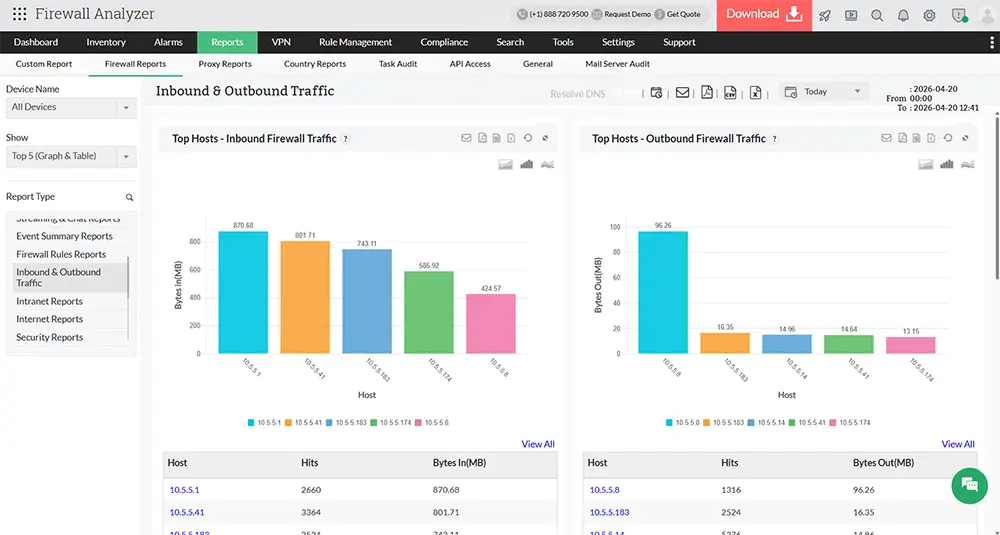Image resolution: width=1000 pixels, height=535 pixels.
Task: Open the Dashboard tab
Action: pyautogui.click(x=36, y=42)
